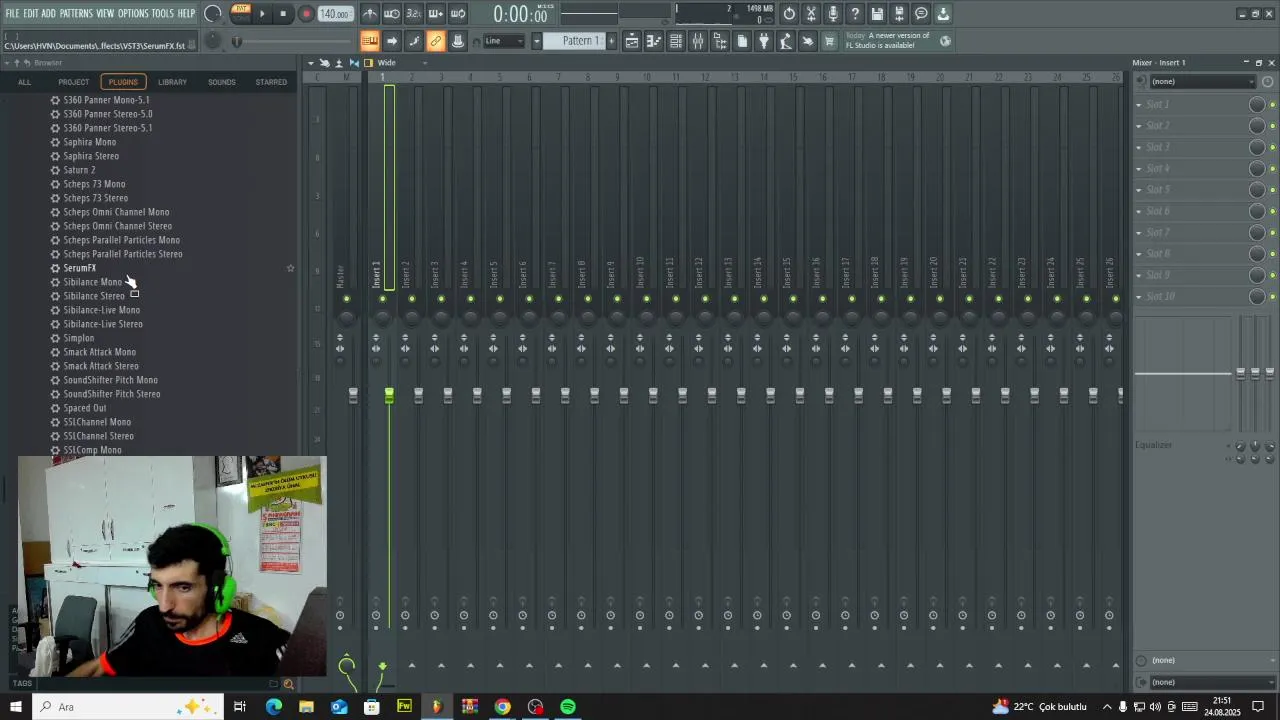
Task: Select Sibilance Stereo plugin
Action: point(94,296)
